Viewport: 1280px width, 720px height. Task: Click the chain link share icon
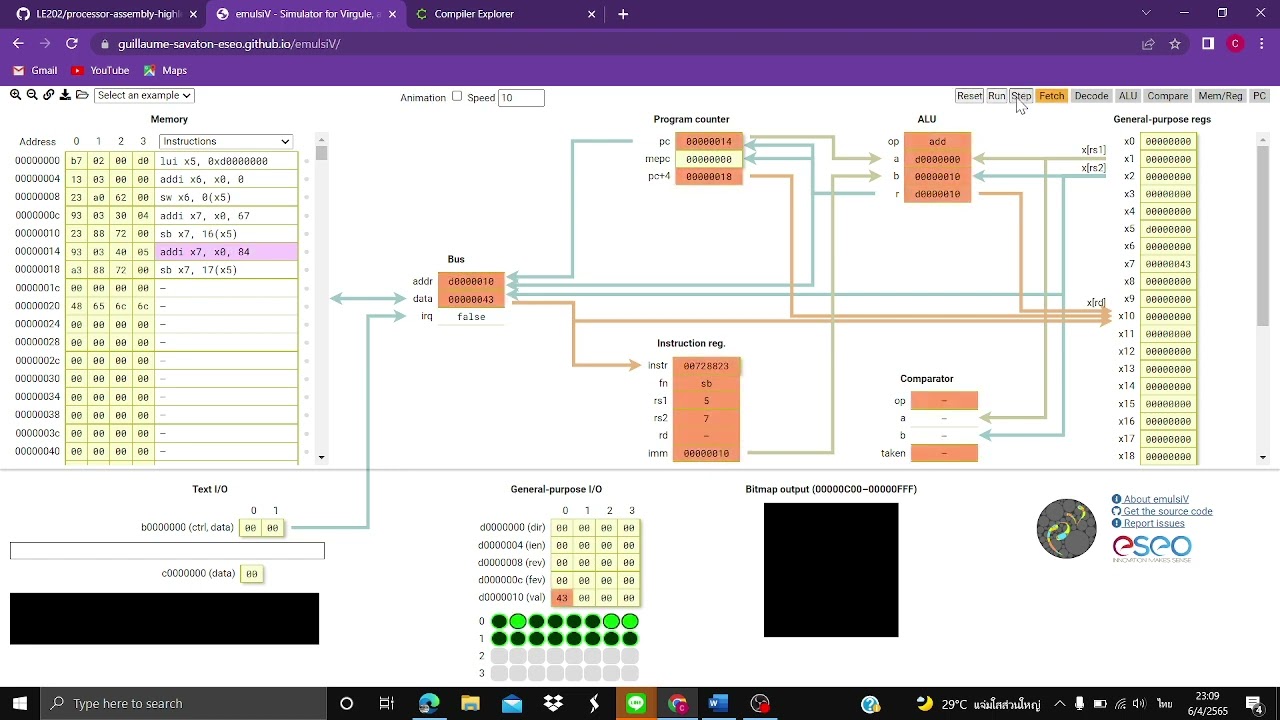49,95
